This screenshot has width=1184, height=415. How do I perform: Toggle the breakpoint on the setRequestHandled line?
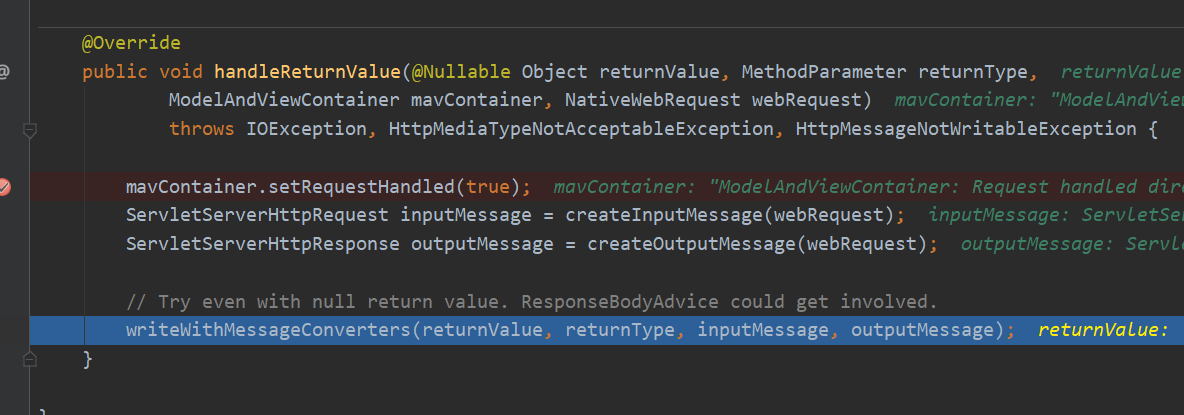point(4,187)
